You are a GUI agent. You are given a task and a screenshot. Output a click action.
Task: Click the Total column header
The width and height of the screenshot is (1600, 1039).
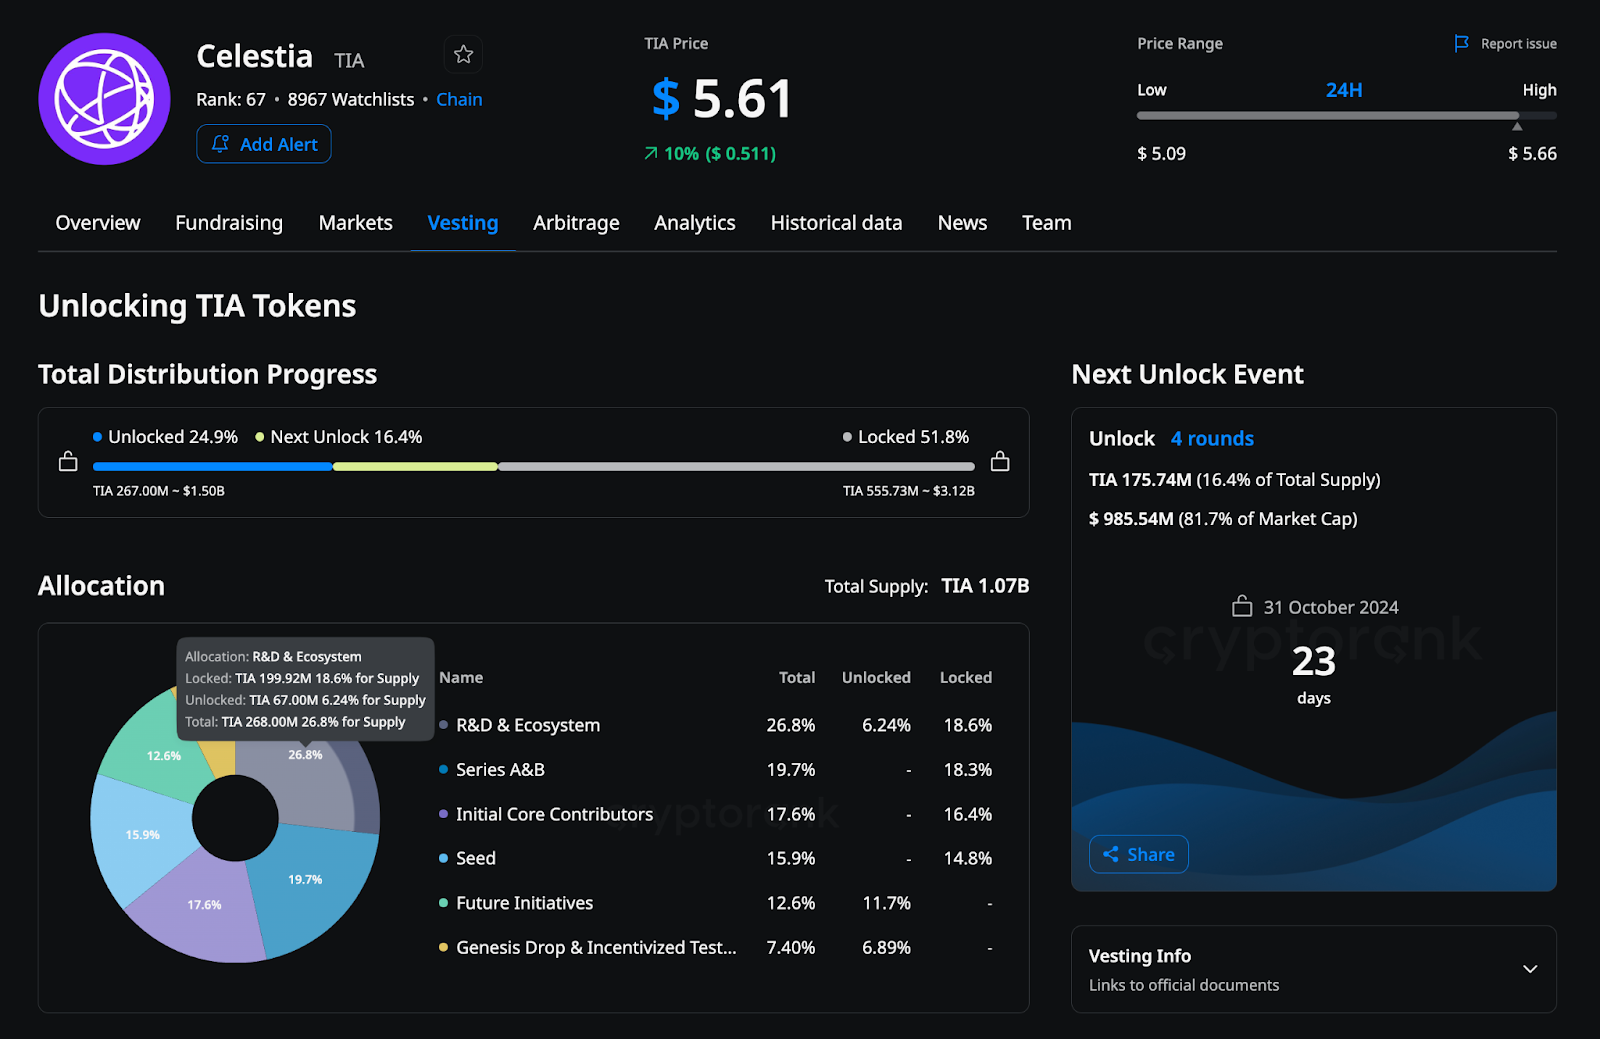(x=797, y=677)
